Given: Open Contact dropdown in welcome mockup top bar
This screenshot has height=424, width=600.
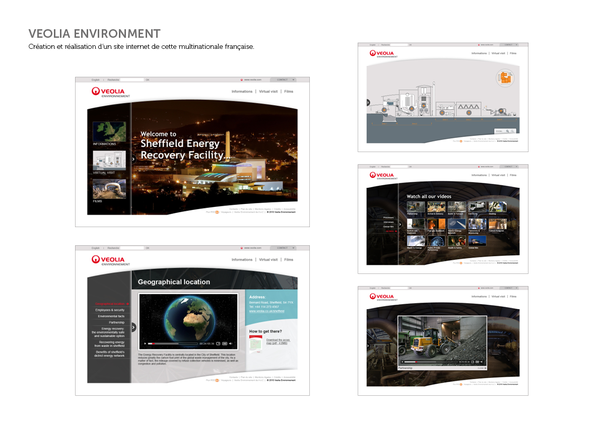Looking at the screenshot, I should click(283, 80).
